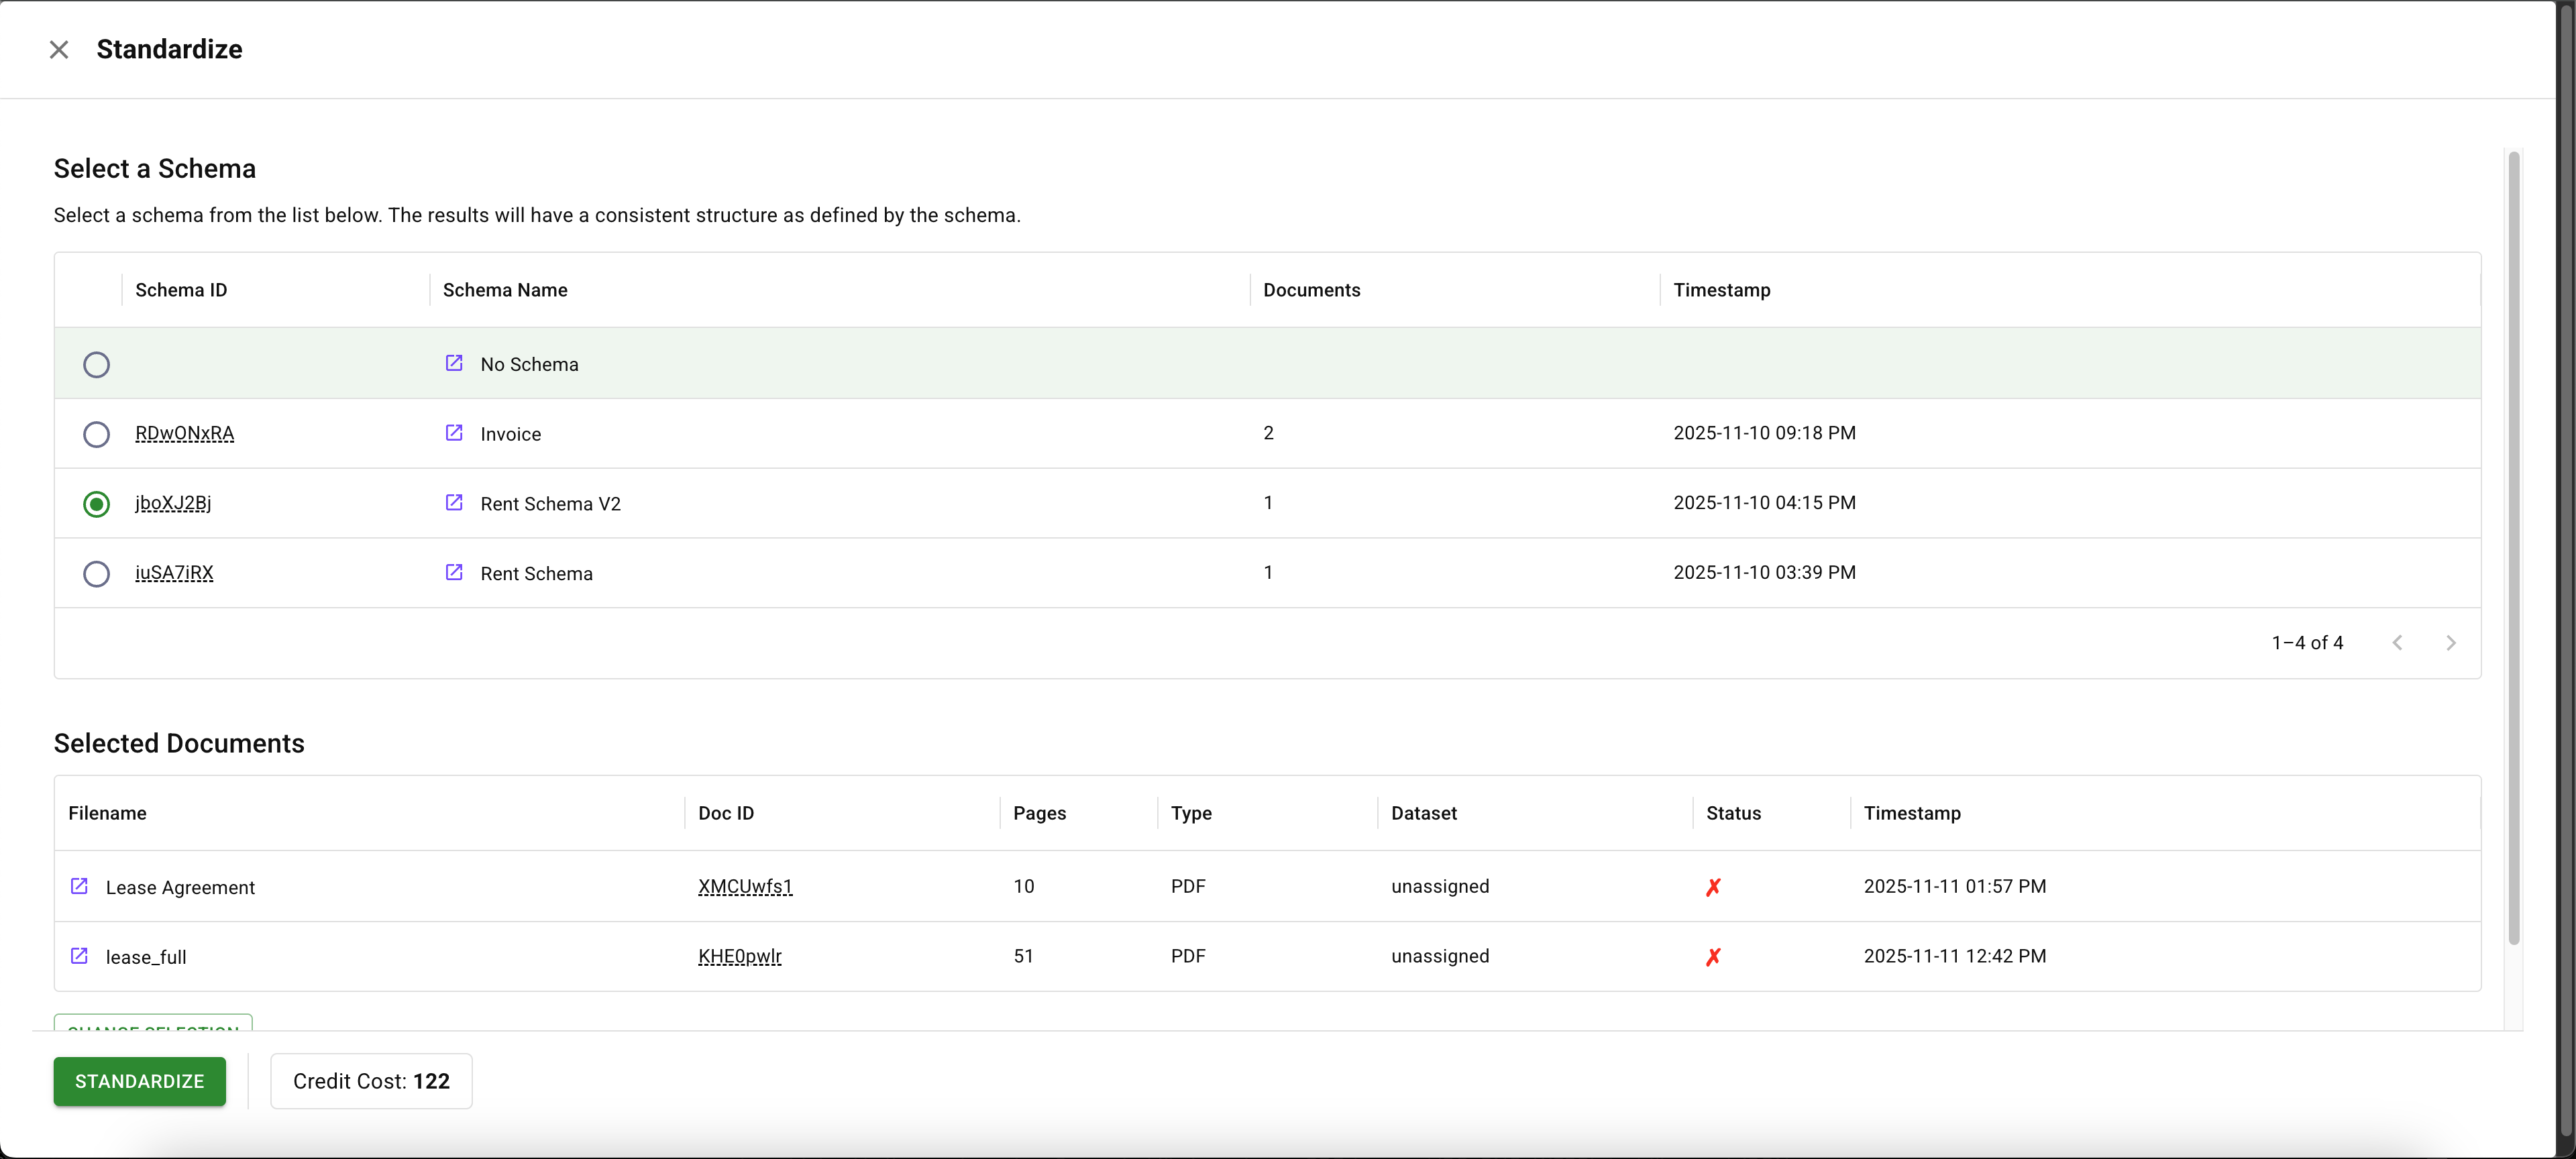
Task: Select the No Schema radio button
Action: click(96, 364)
